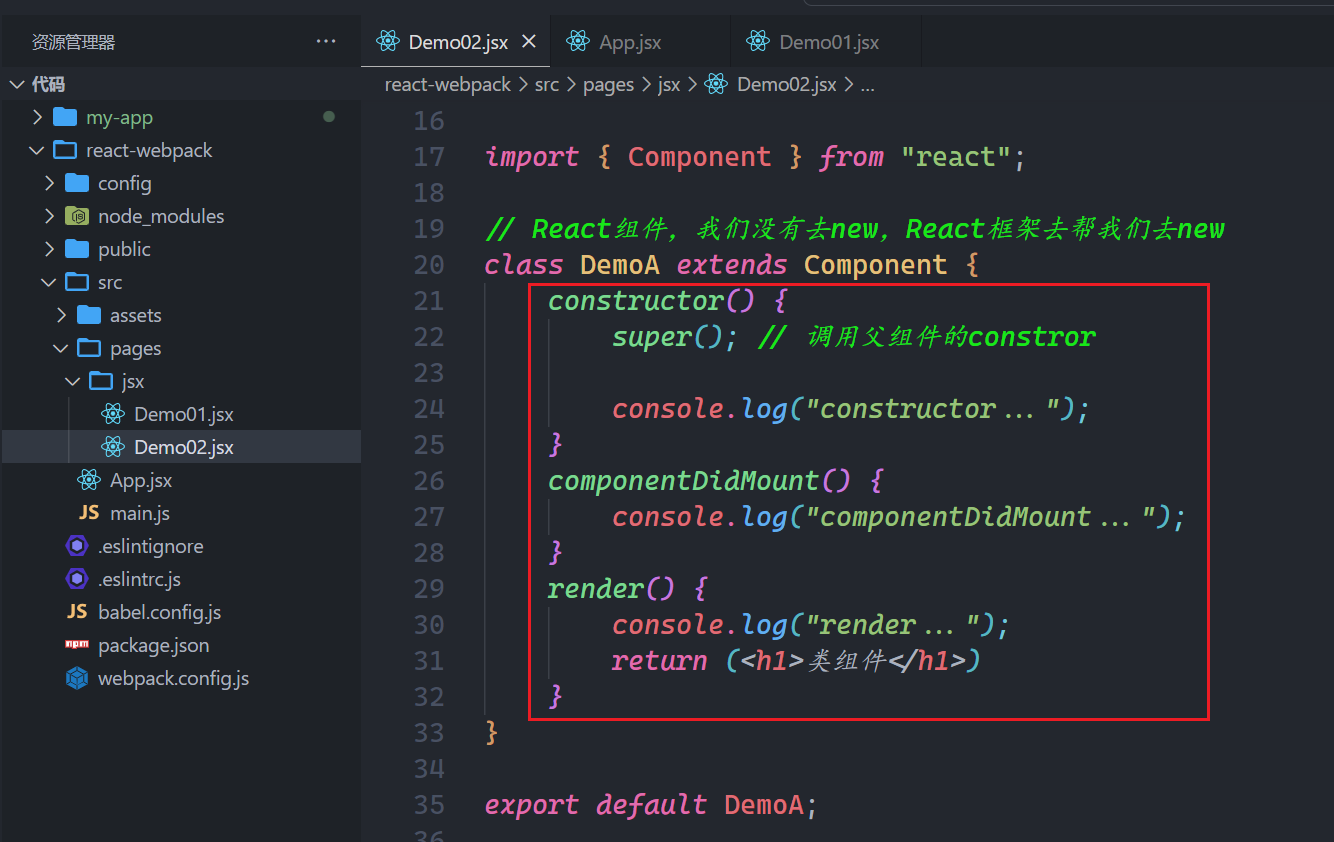Click the config folder icon
The height and width of the screenshot is (842, 1334).
click(77, 183)
